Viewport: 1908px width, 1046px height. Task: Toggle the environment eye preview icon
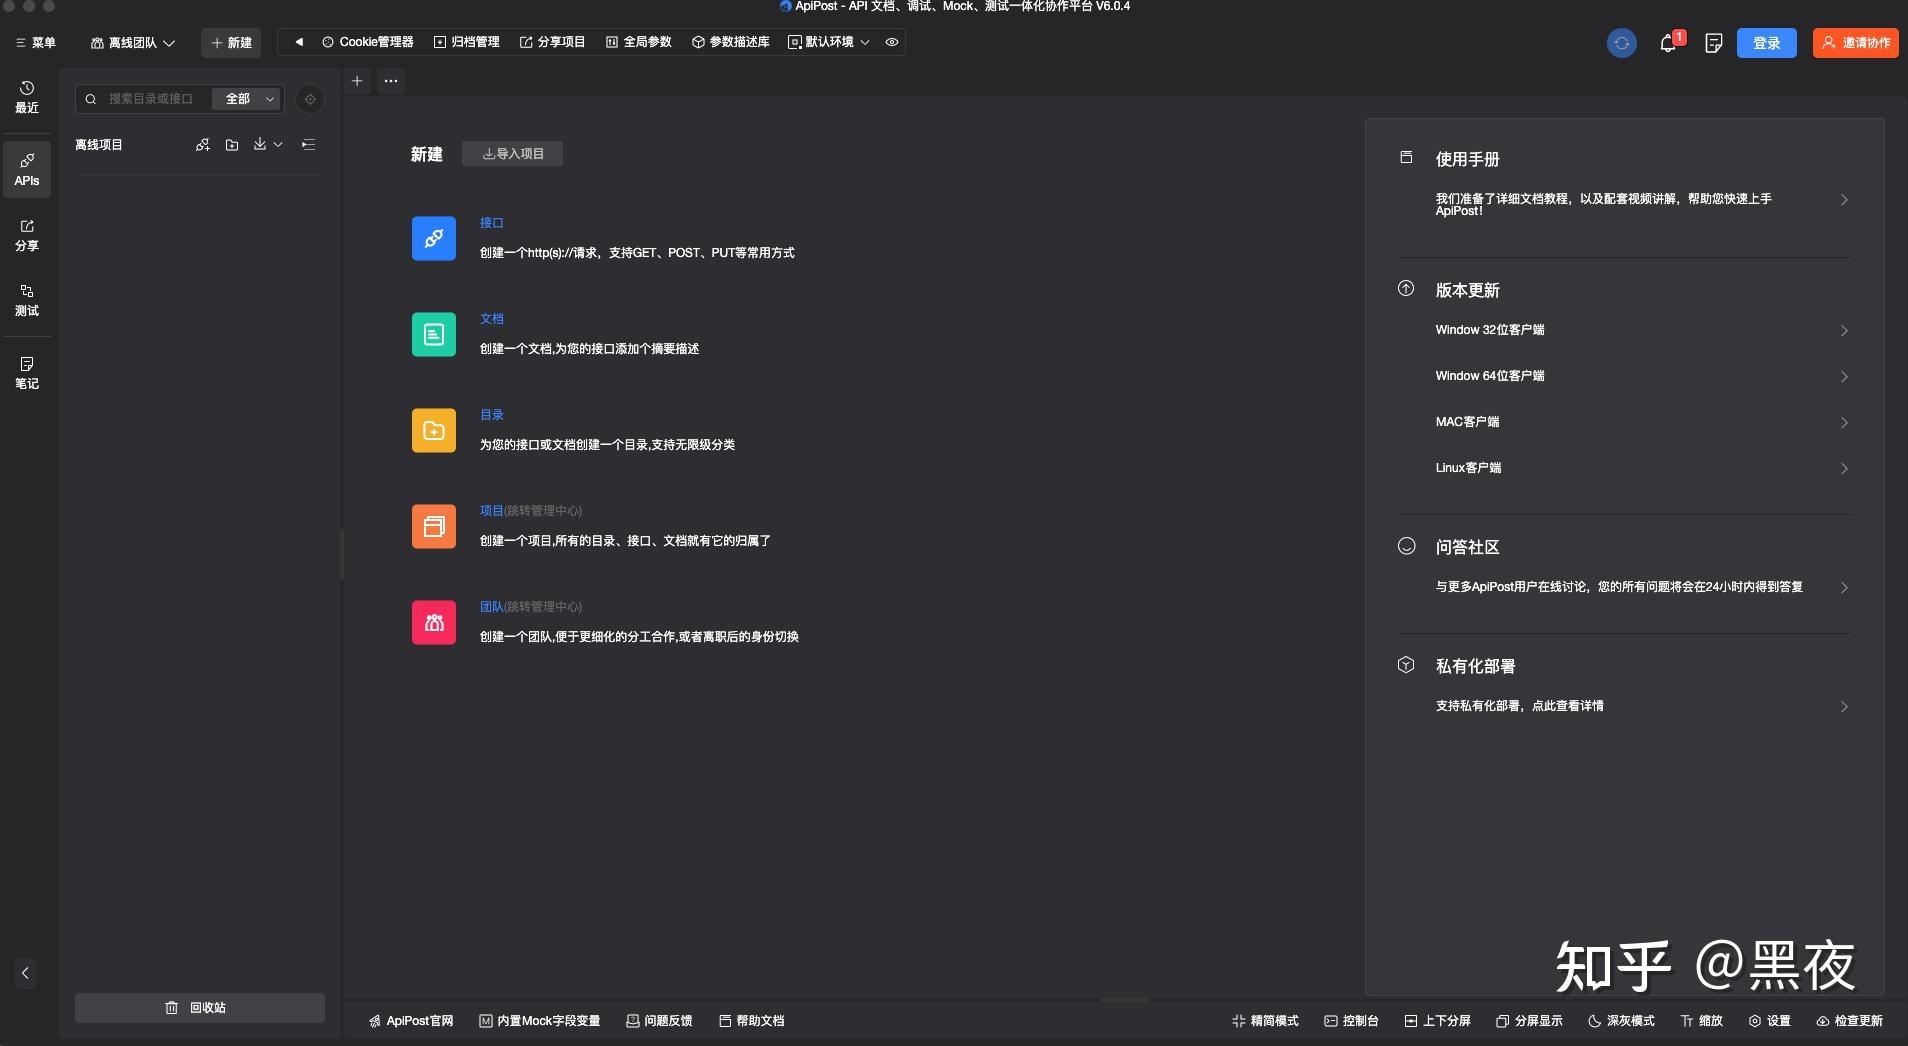pyautogui.click(x=892, y=42)
